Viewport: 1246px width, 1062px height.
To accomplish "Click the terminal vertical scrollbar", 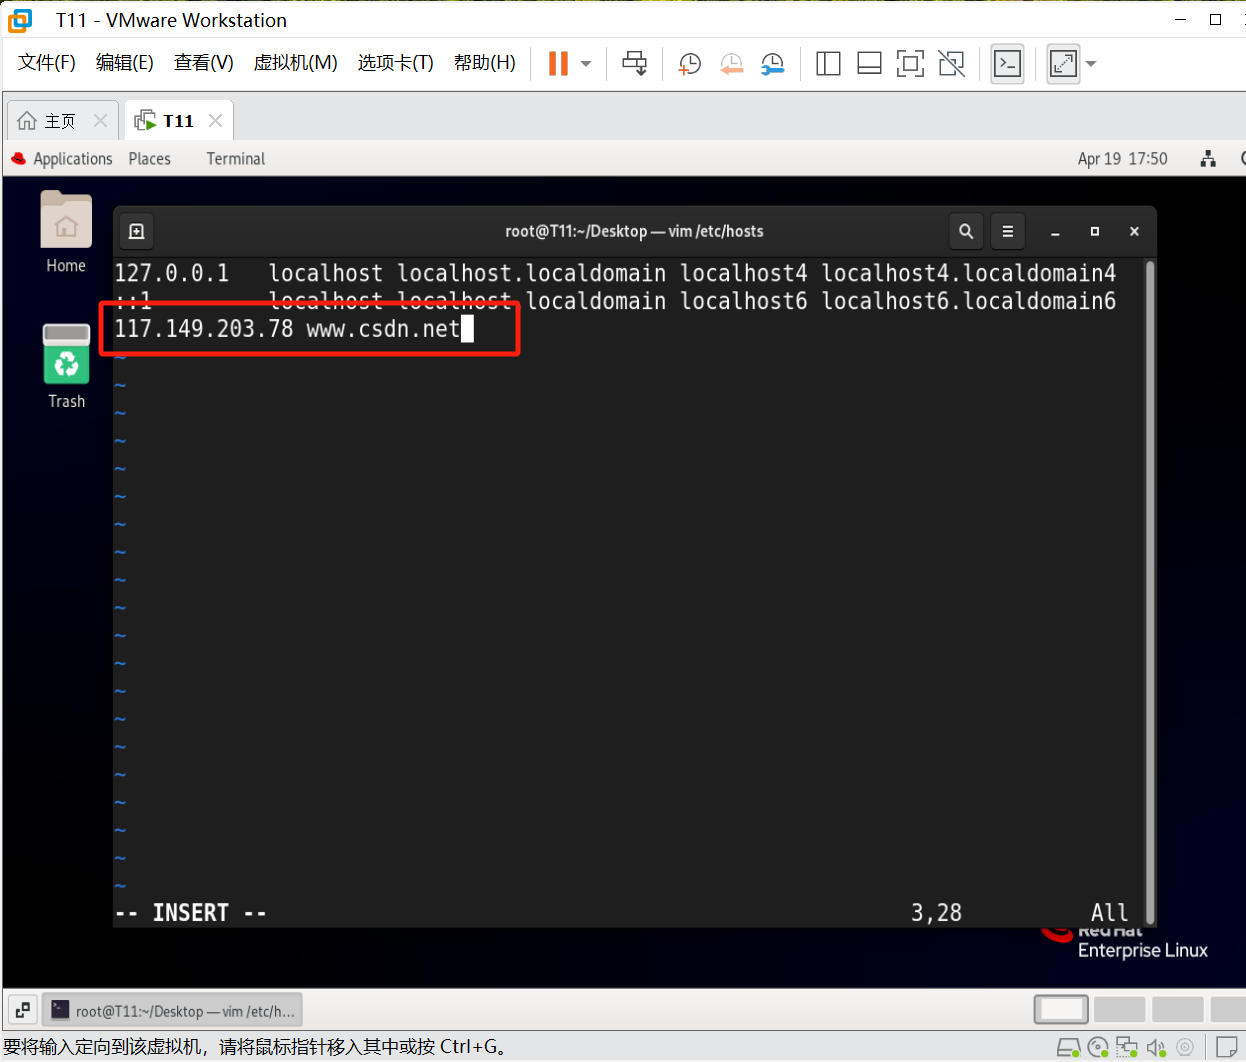I will tap(1150, 592).
